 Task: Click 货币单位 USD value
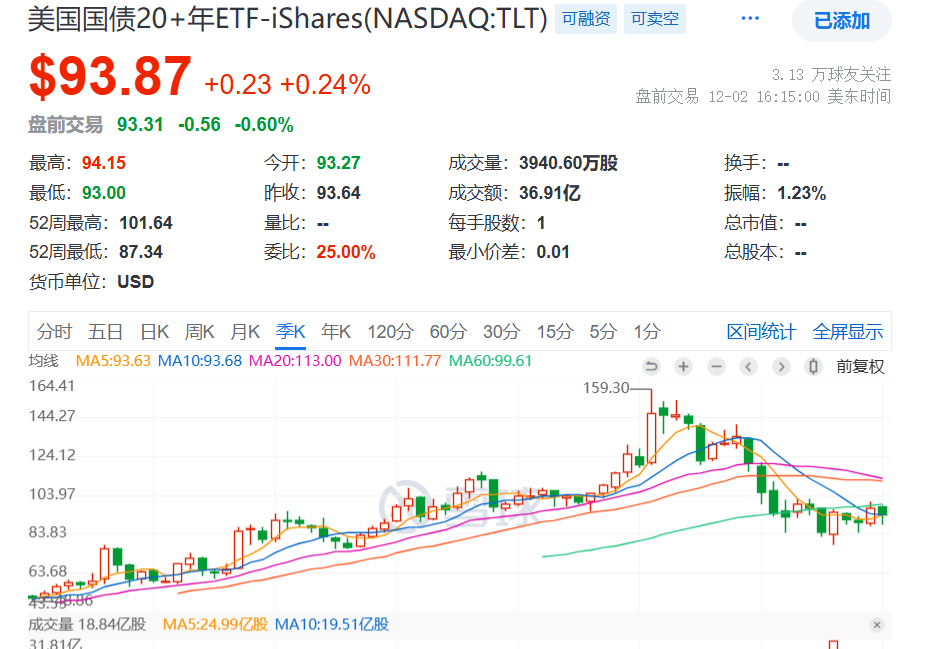point(136,281)
